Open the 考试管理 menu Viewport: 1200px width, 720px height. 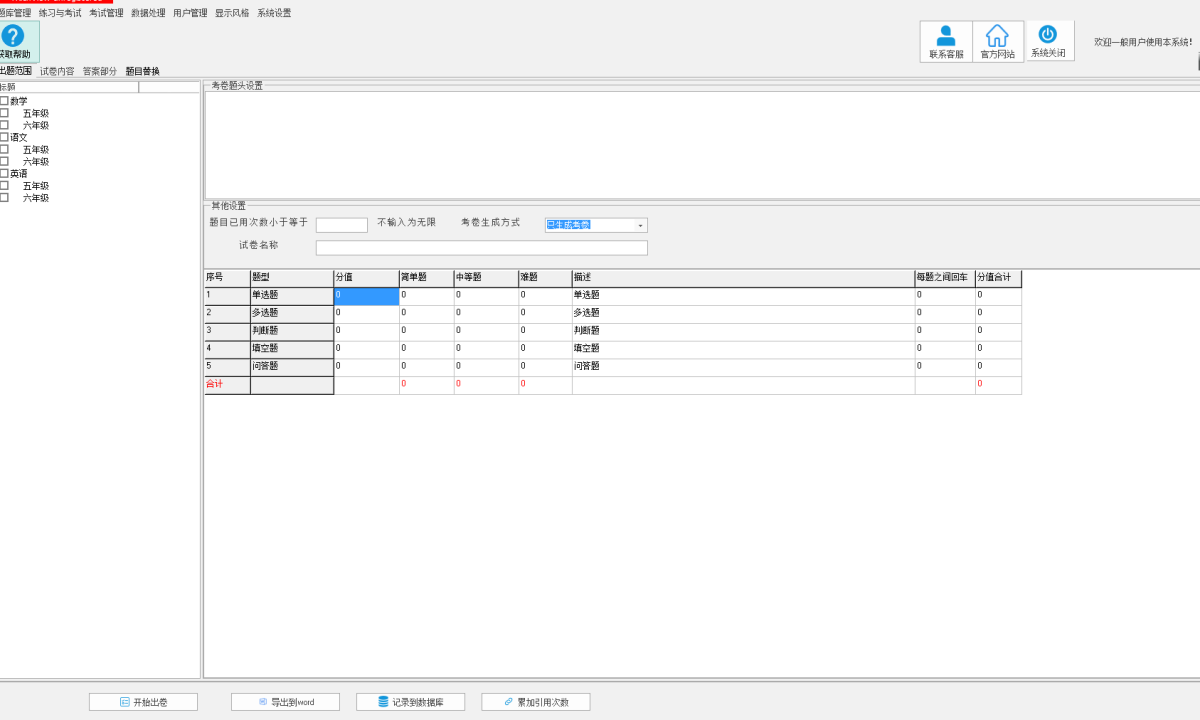105,13
